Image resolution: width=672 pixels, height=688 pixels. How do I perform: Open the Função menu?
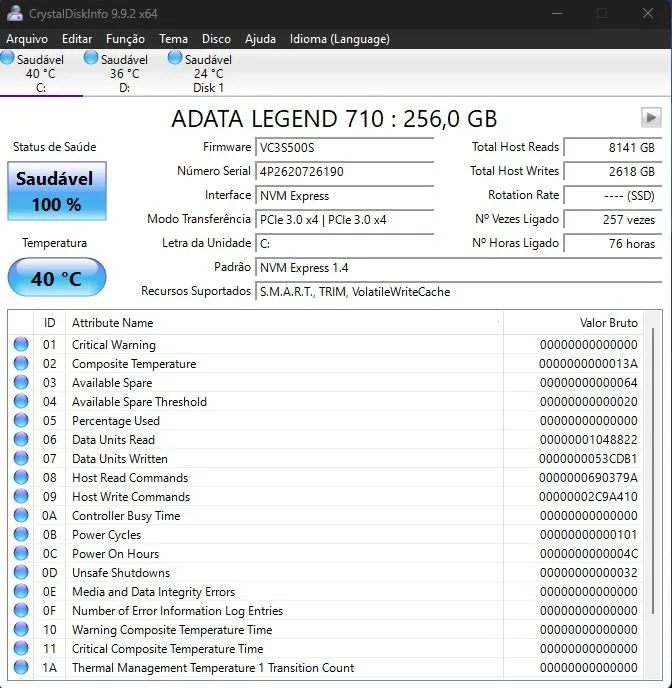click(x=125, y=39)
